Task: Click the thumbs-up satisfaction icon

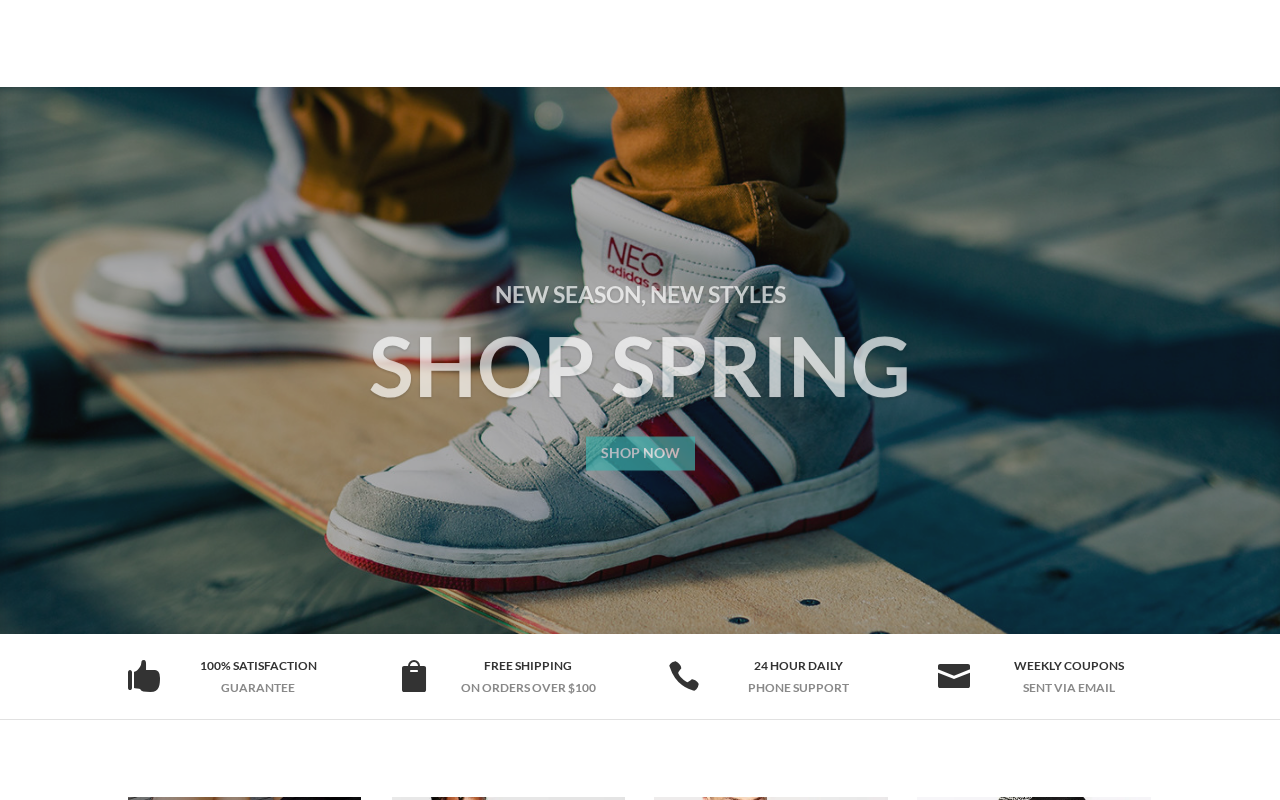Action: (144, 676)
